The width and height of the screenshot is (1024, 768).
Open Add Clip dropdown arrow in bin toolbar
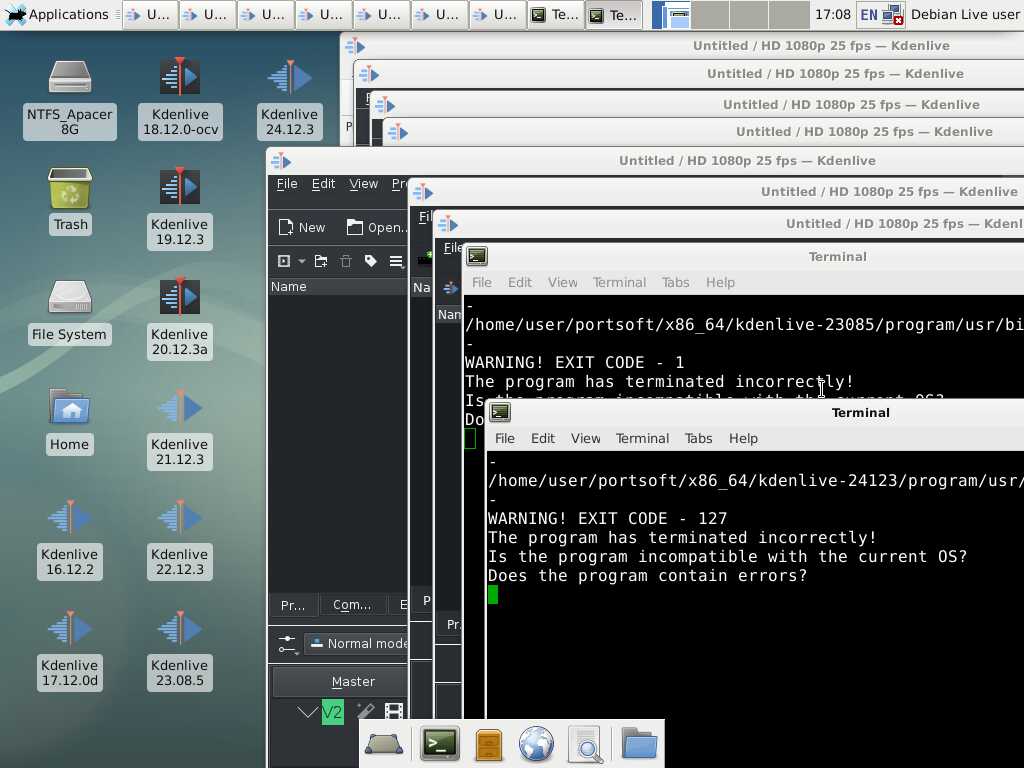[302, 261]
